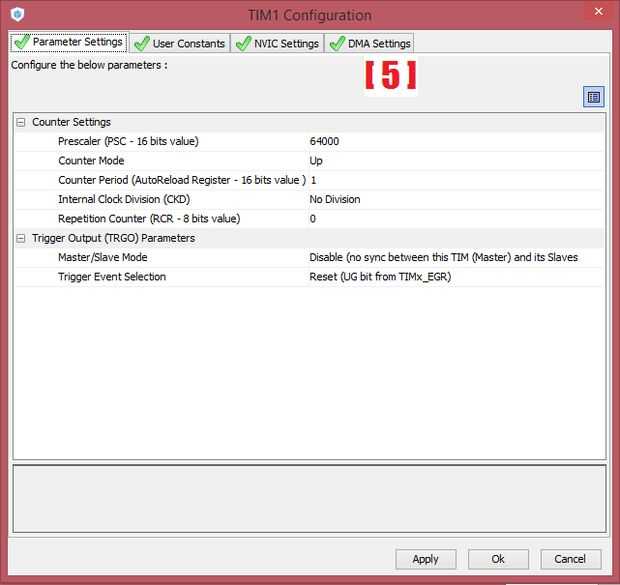
Task: Select the Counter Mode label
Action: click(91, 161)
